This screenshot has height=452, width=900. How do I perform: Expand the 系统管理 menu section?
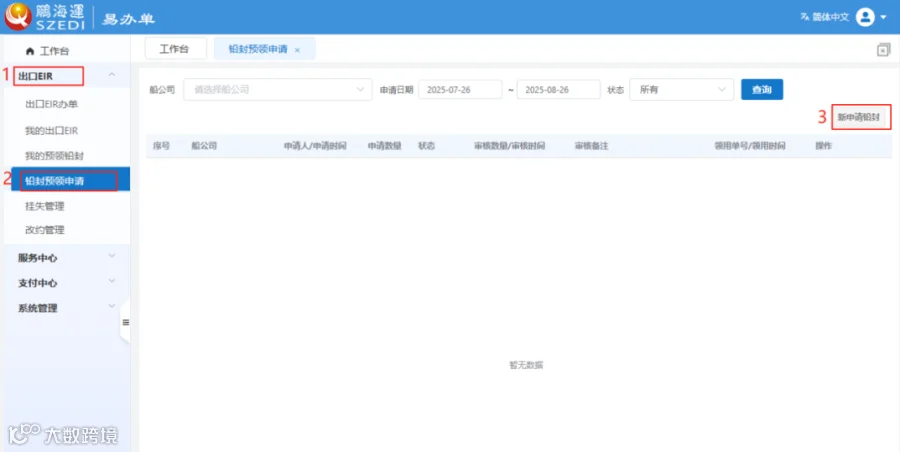click(x=112, y=306)
